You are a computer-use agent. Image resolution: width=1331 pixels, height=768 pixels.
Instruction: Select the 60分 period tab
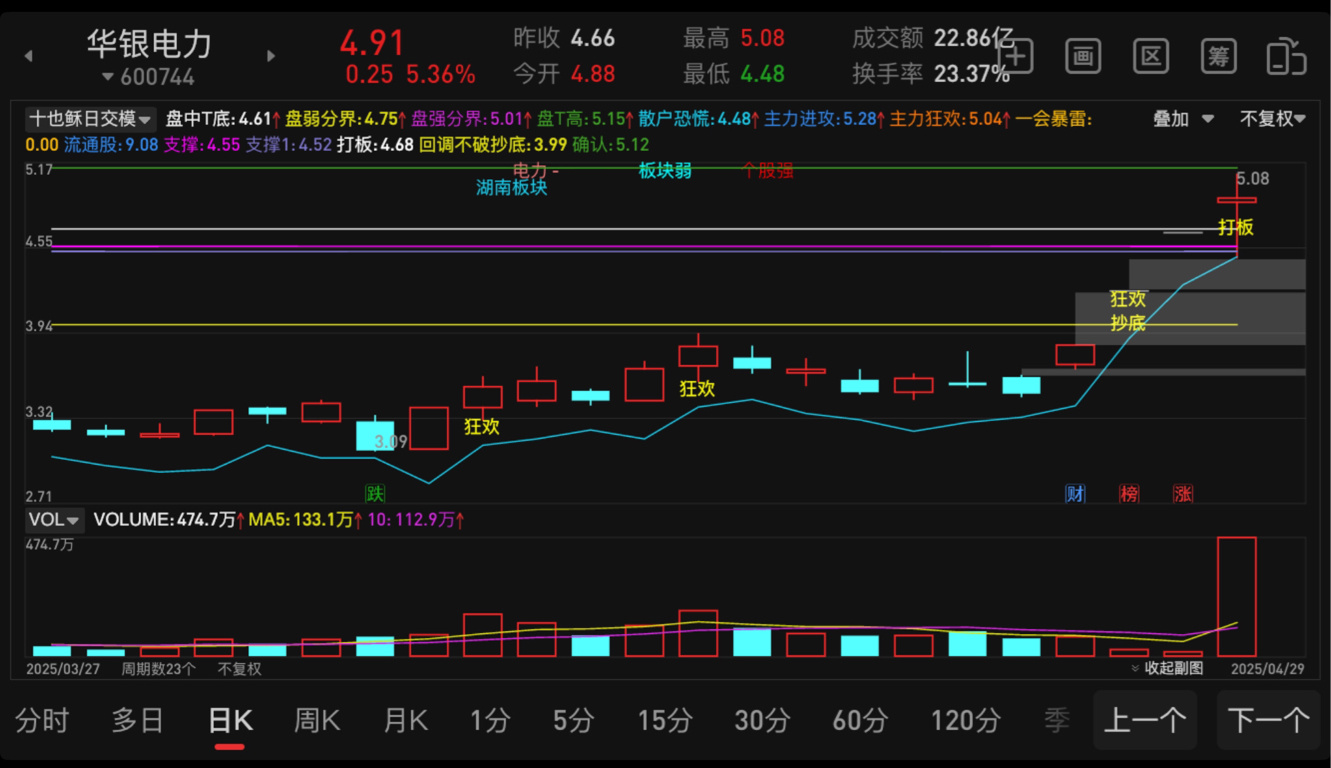click(x=860, y=720)
